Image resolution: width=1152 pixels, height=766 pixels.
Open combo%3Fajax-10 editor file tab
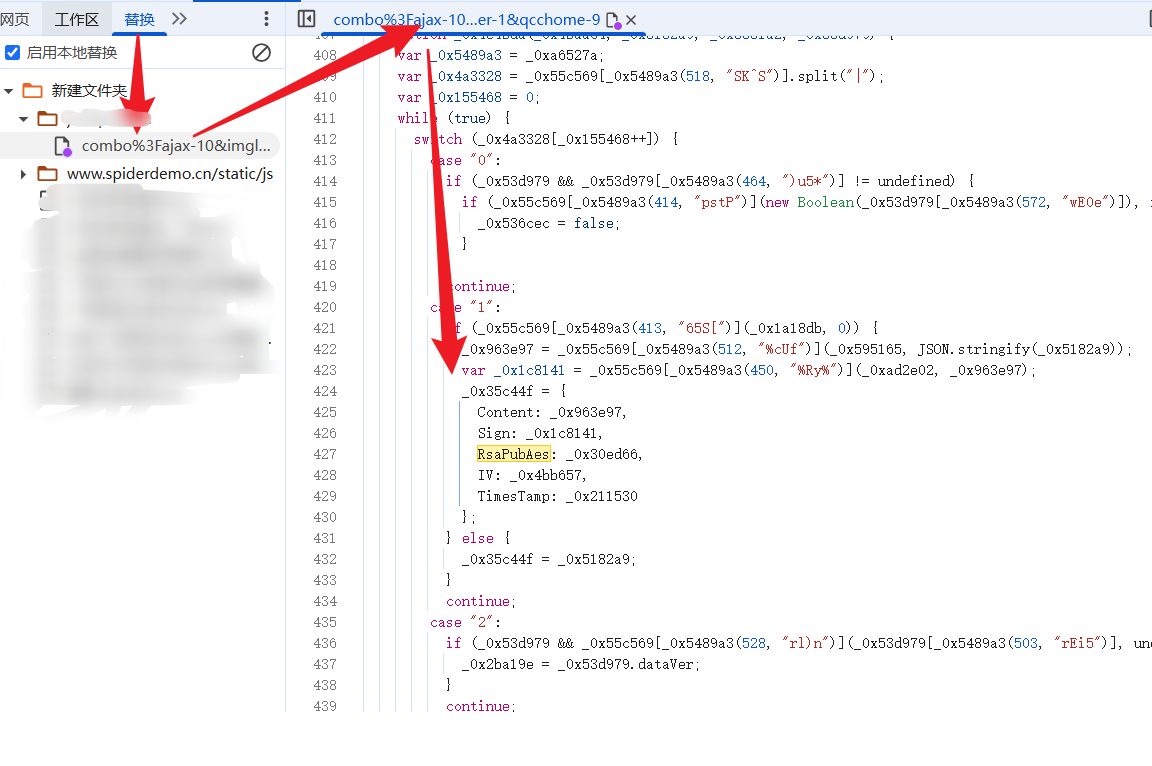click(x=467, y=20)
